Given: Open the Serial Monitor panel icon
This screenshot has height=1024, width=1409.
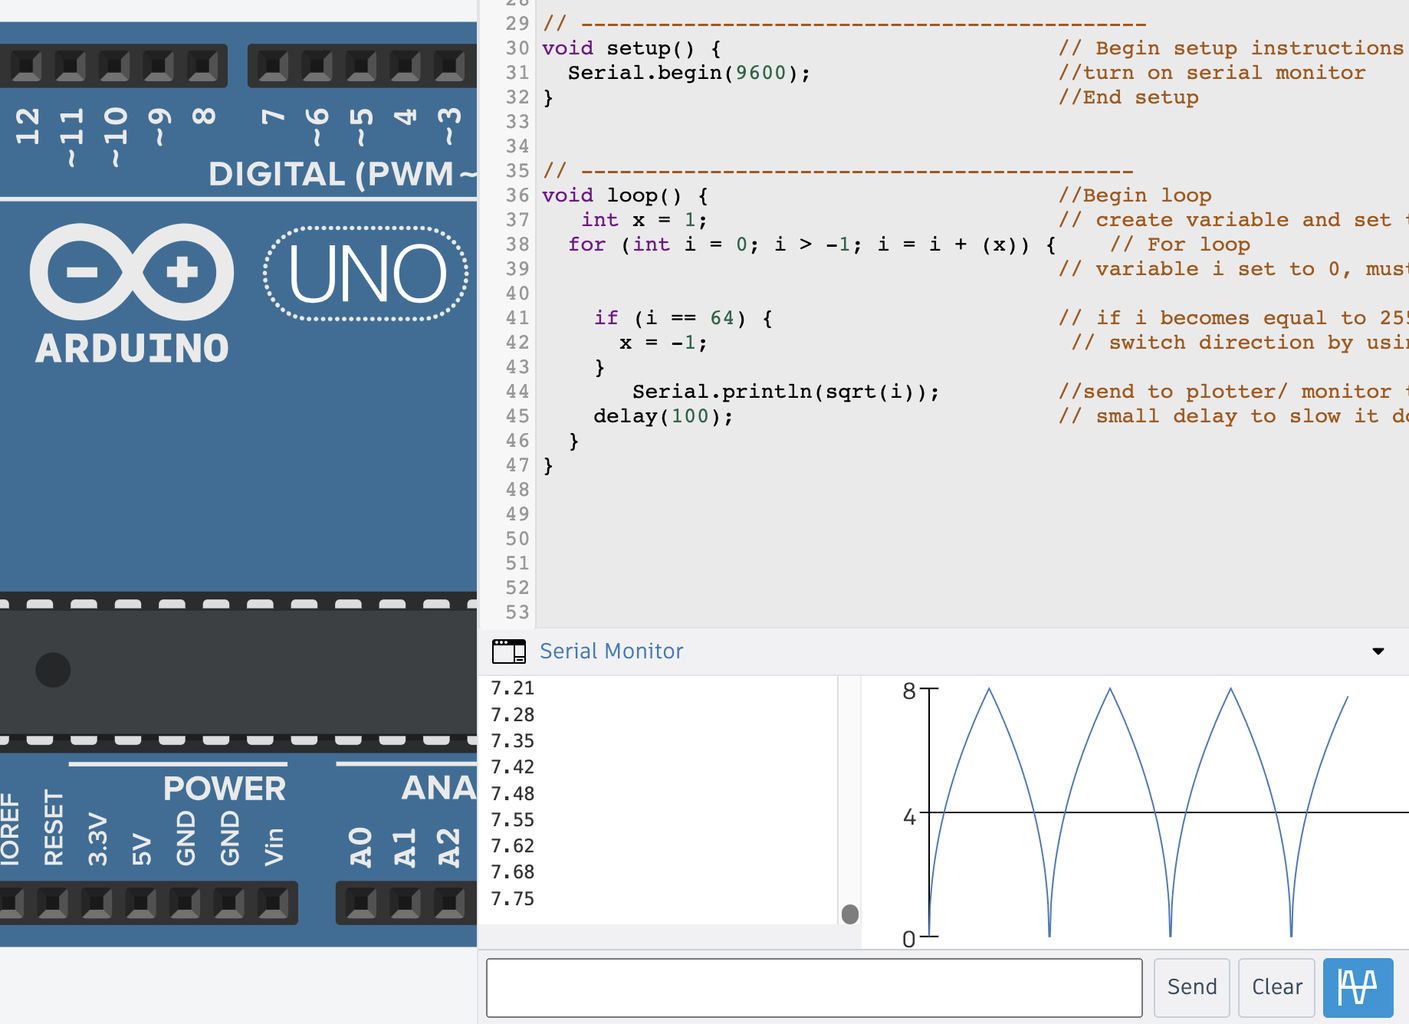Looking at the screenshot, I should (509, 650).
